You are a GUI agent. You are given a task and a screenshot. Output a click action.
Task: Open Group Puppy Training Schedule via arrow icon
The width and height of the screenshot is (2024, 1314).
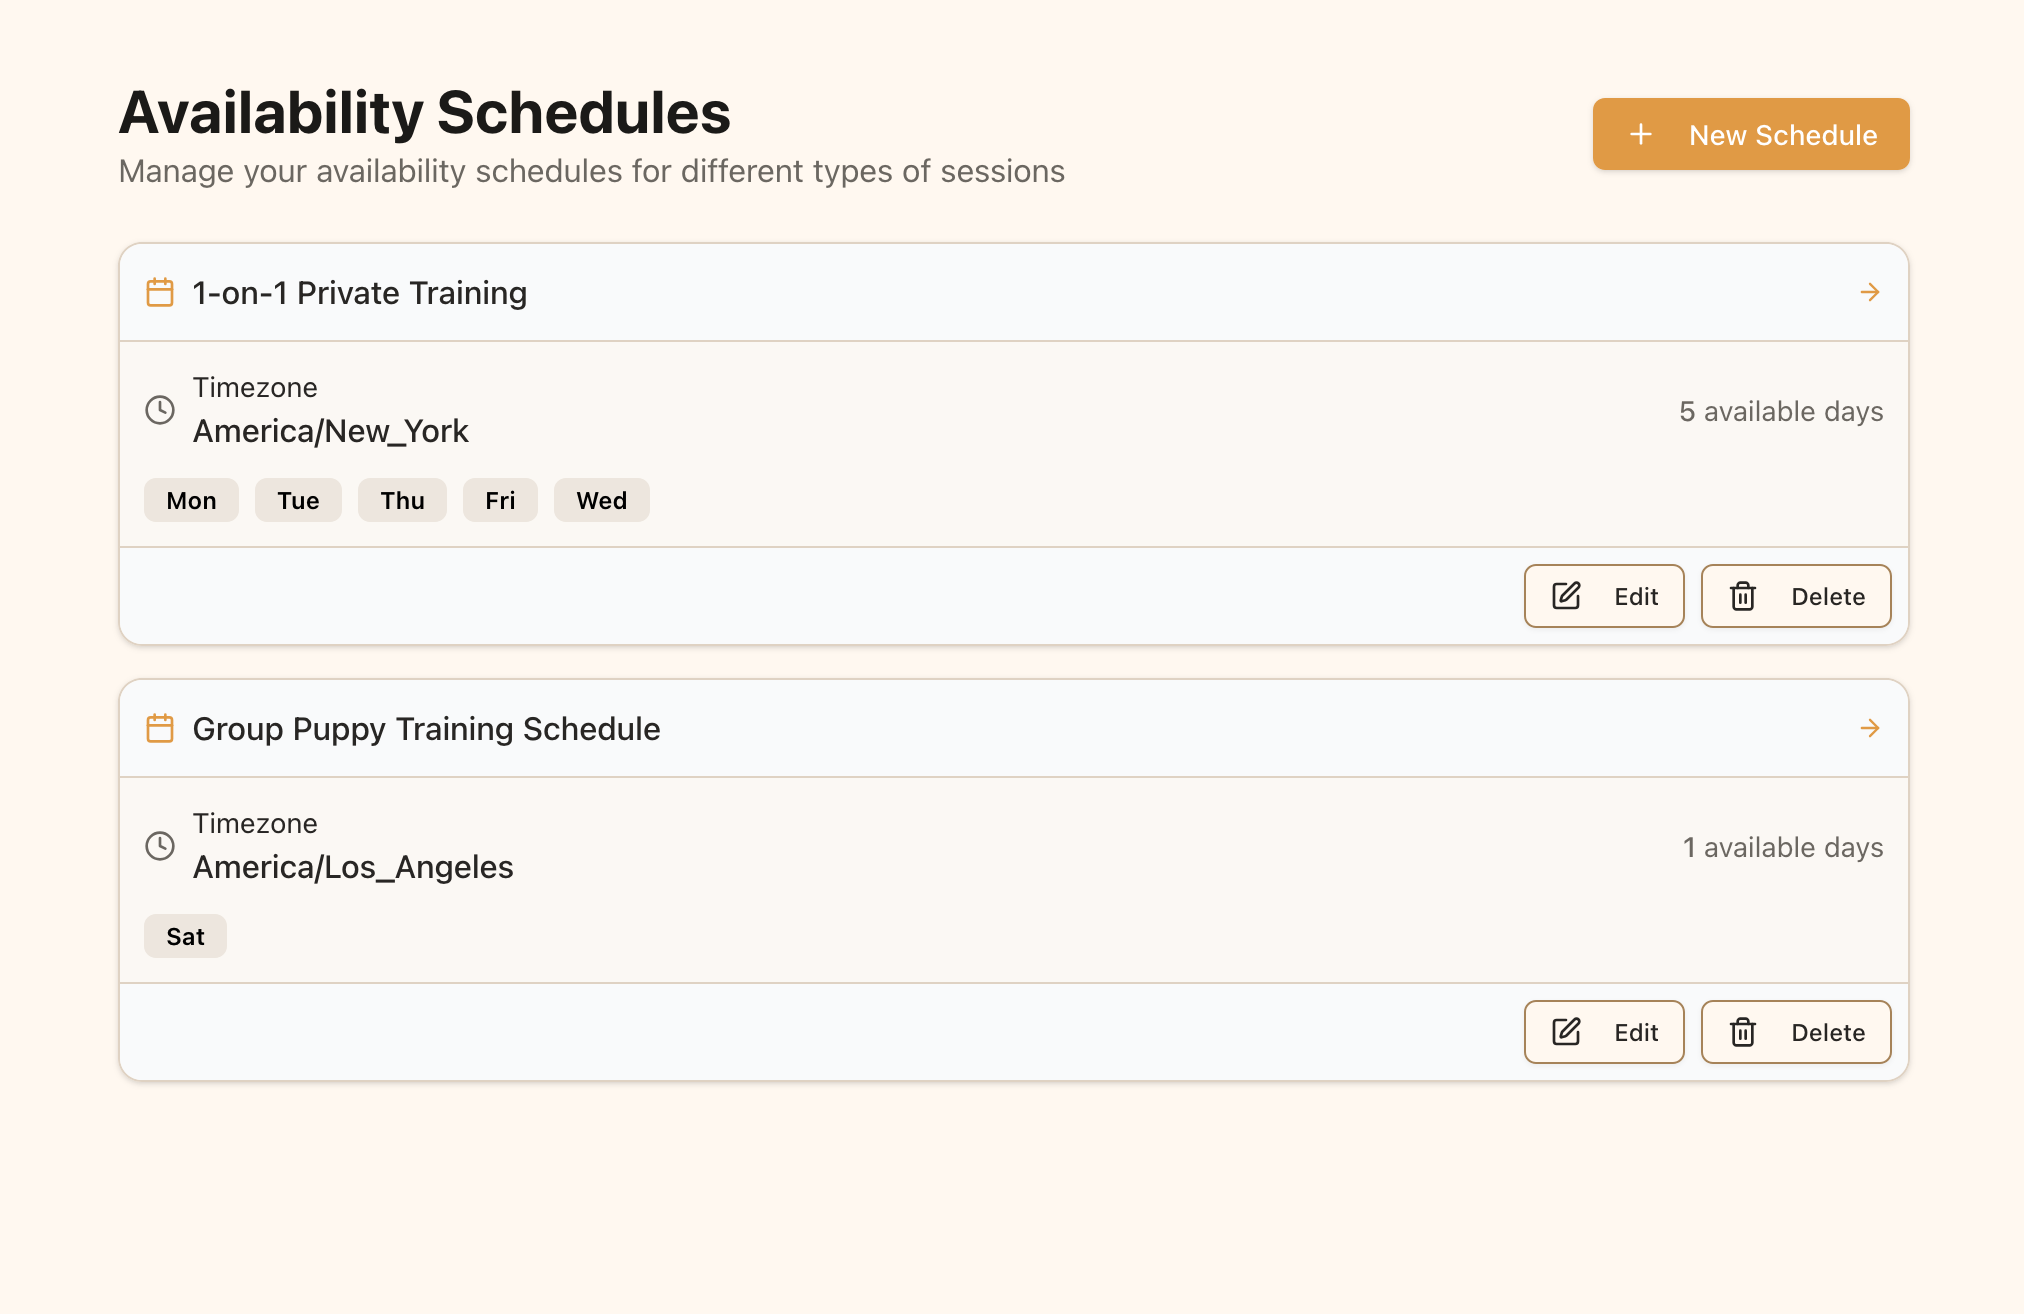click(1870, 728)
